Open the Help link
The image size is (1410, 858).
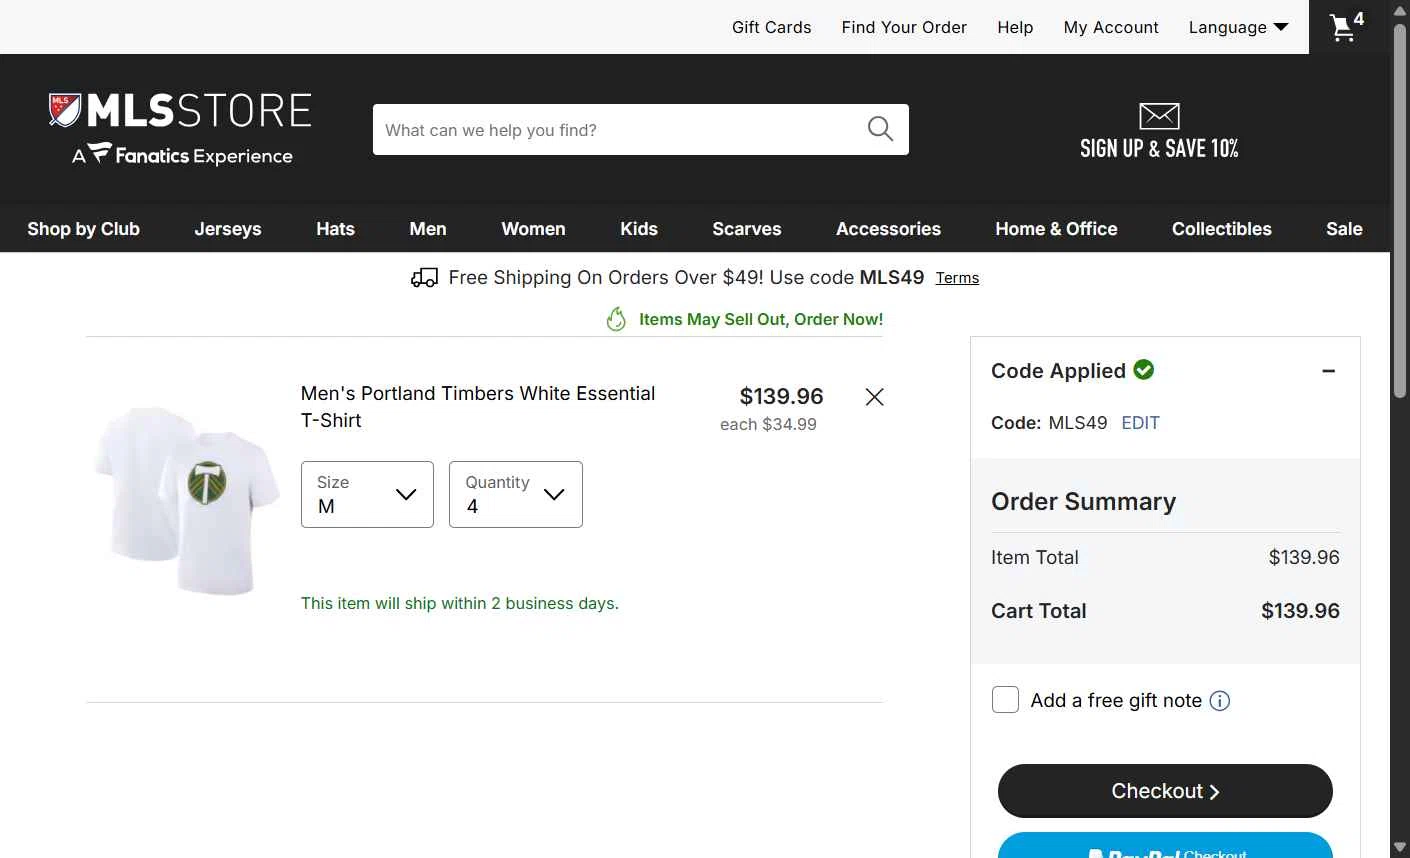point(1015,27)
